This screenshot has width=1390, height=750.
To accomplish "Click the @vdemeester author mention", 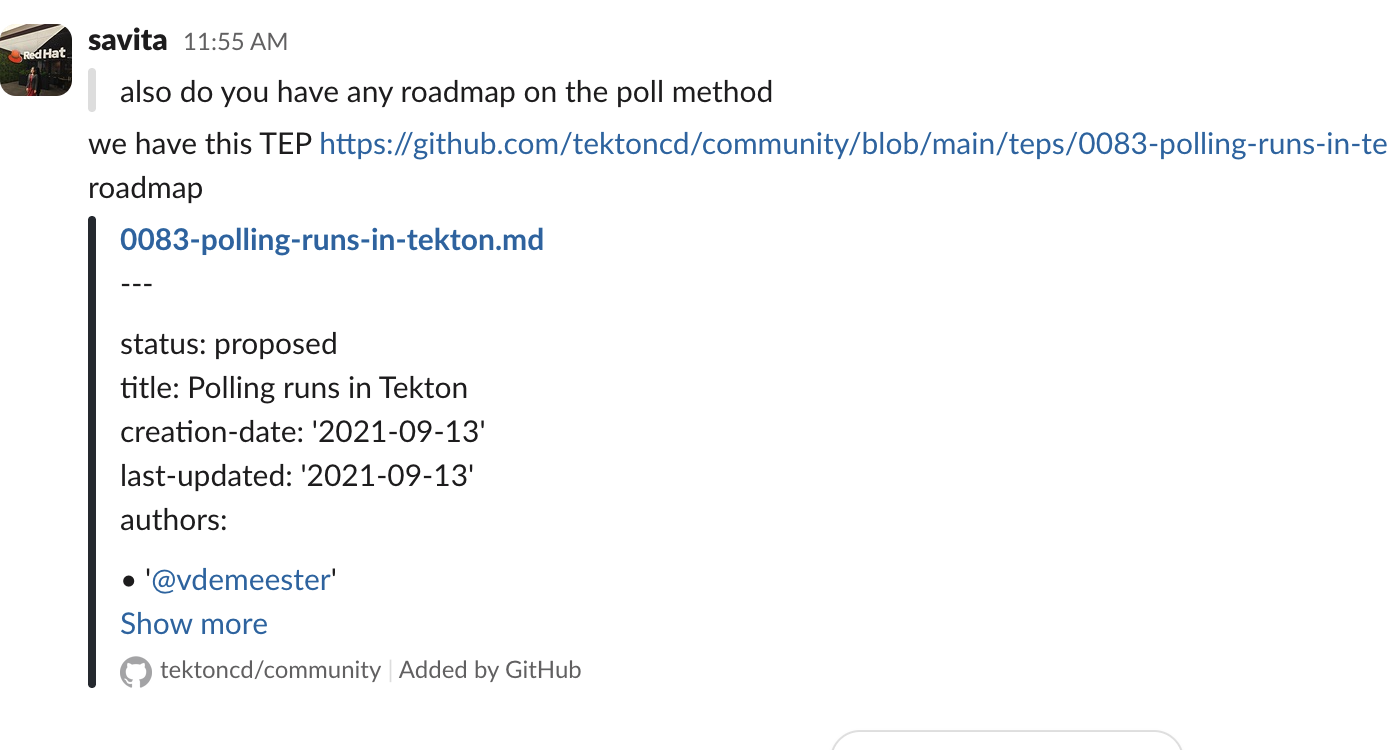I will 240,580.
